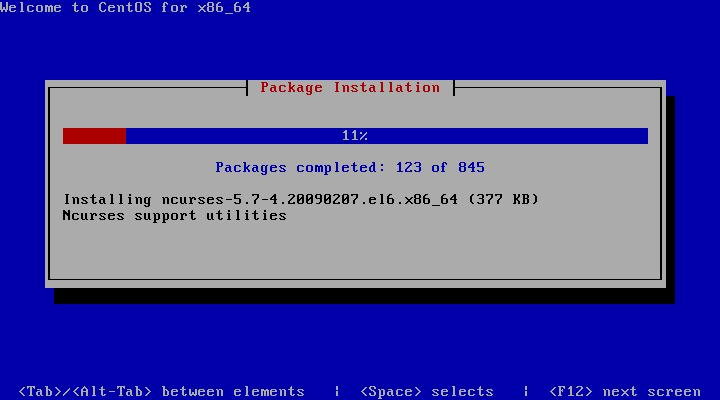The image size is (720, 400).
Task: Click the Package Installation dialog title
Action: point(350,87)
